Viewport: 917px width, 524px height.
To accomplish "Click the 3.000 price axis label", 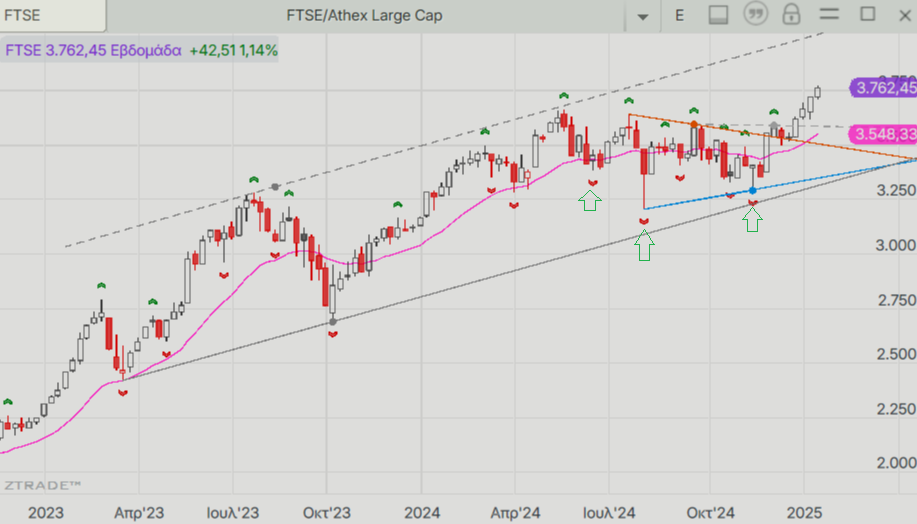I will point(896,245).
